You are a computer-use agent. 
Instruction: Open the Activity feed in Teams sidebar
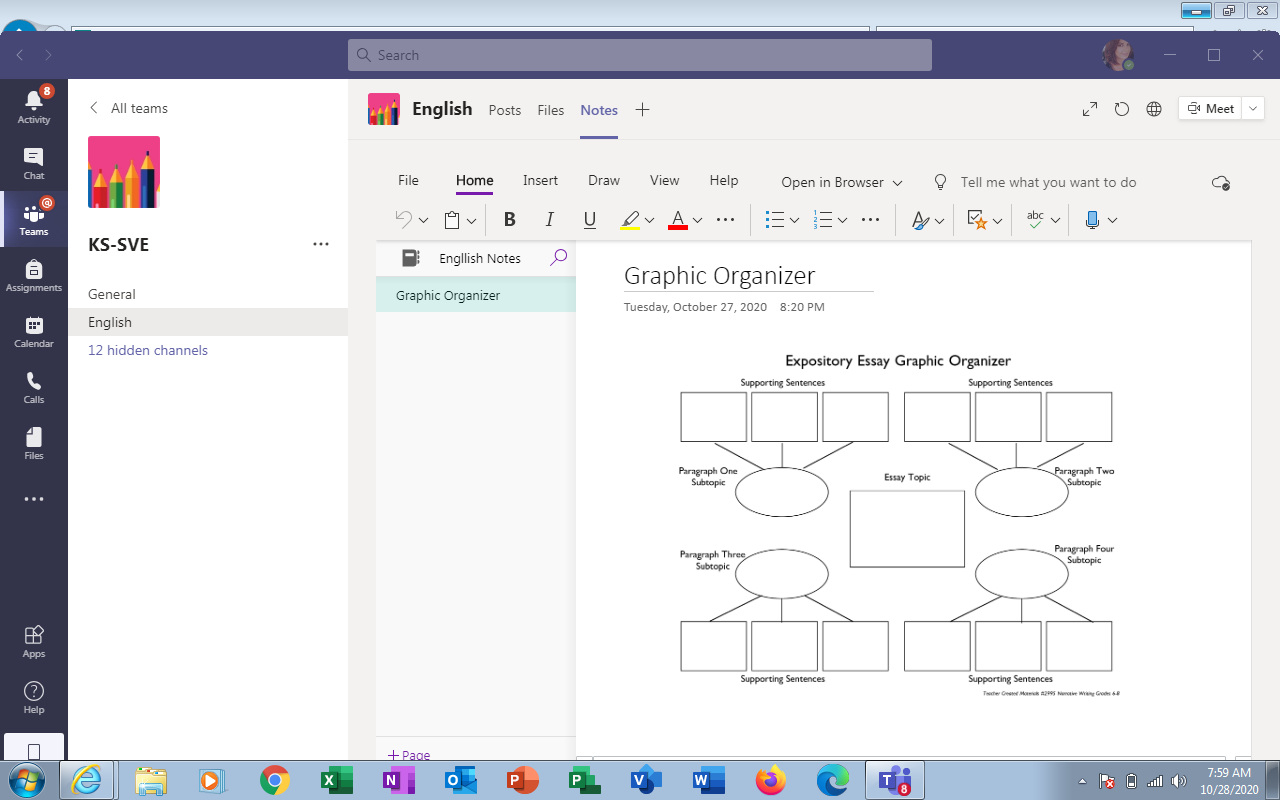pos(34,105)
